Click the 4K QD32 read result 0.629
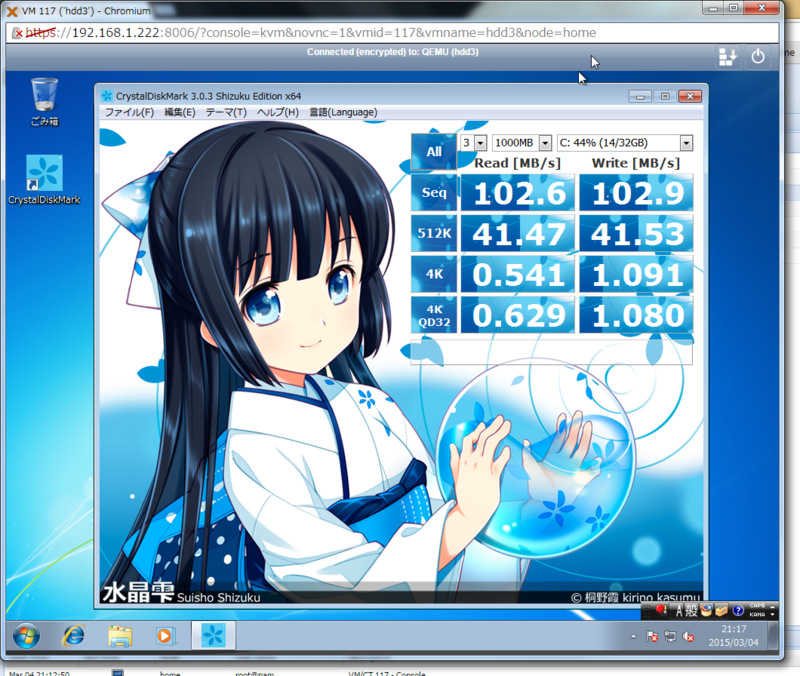Image resolution: width=800 pixels, height=676 pixels. point(518,315)
